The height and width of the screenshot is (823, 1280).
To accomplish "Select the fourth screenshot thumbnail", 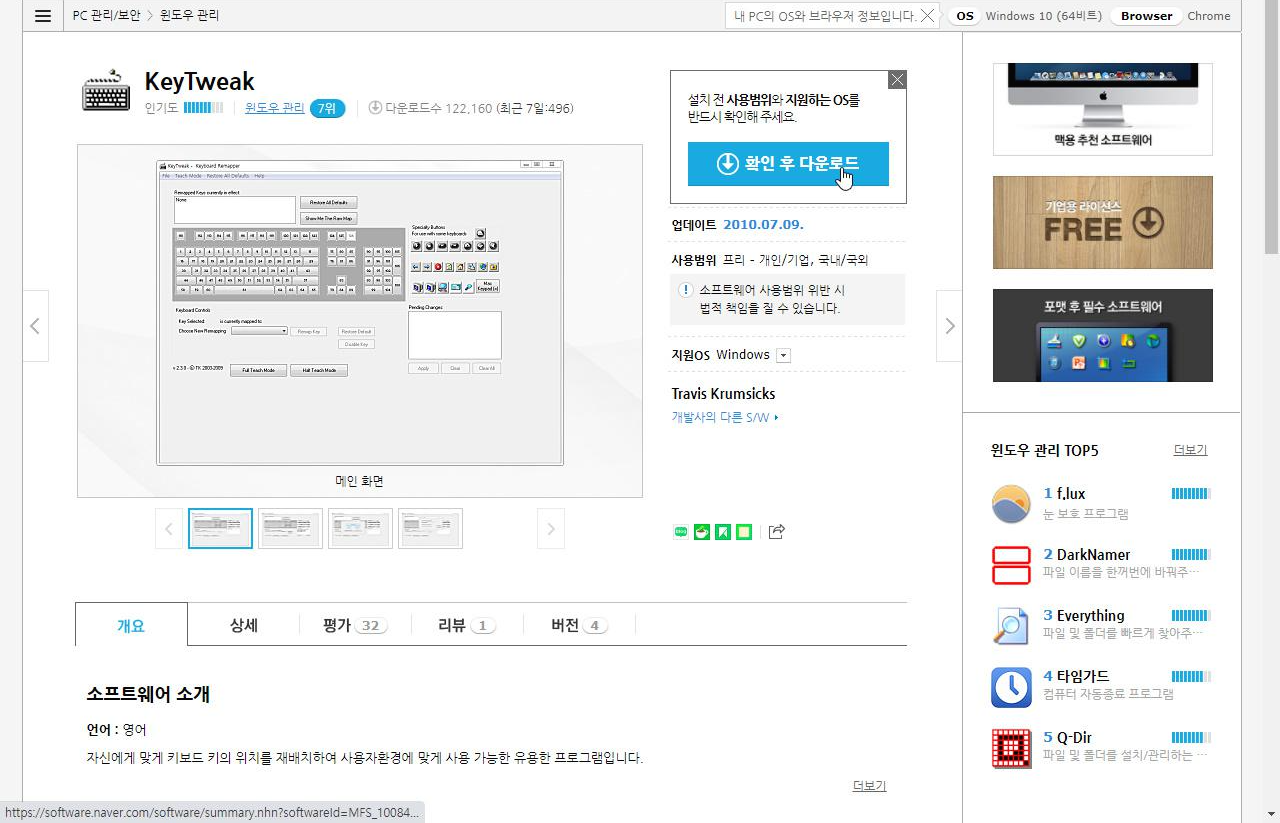I will pyautogui.click(x=430, y=528).
